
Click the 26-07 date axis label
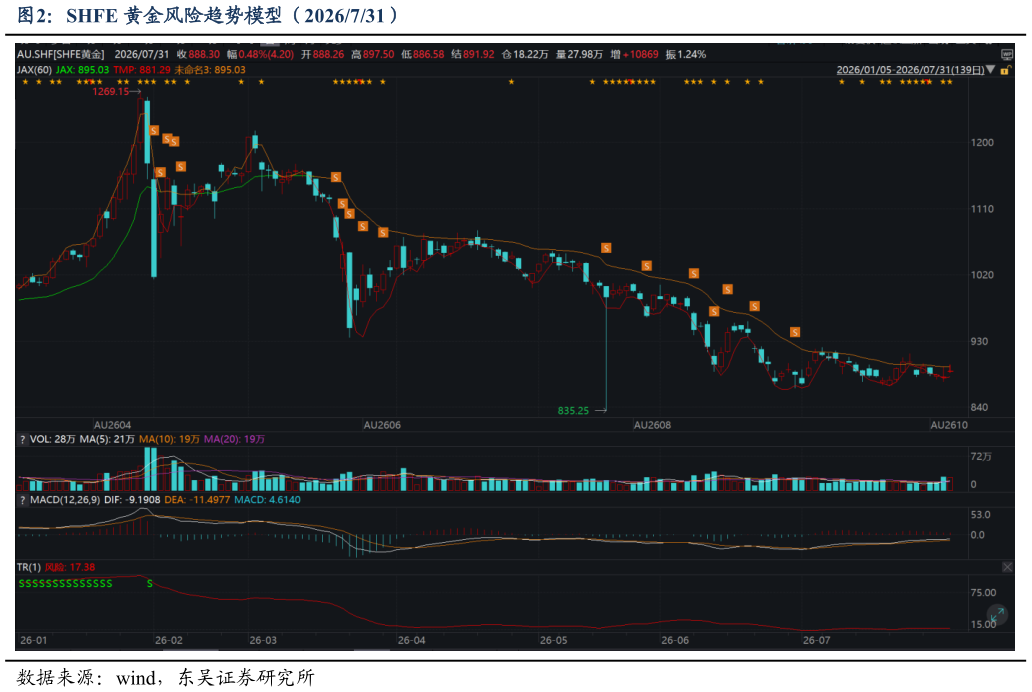coord(817,640)
